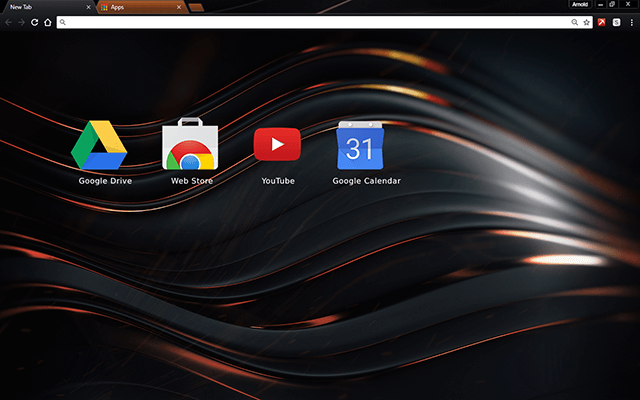Open the zoom magnifier in address bar
This screenshot has height=400, width=640.
(x=574, y=22)
